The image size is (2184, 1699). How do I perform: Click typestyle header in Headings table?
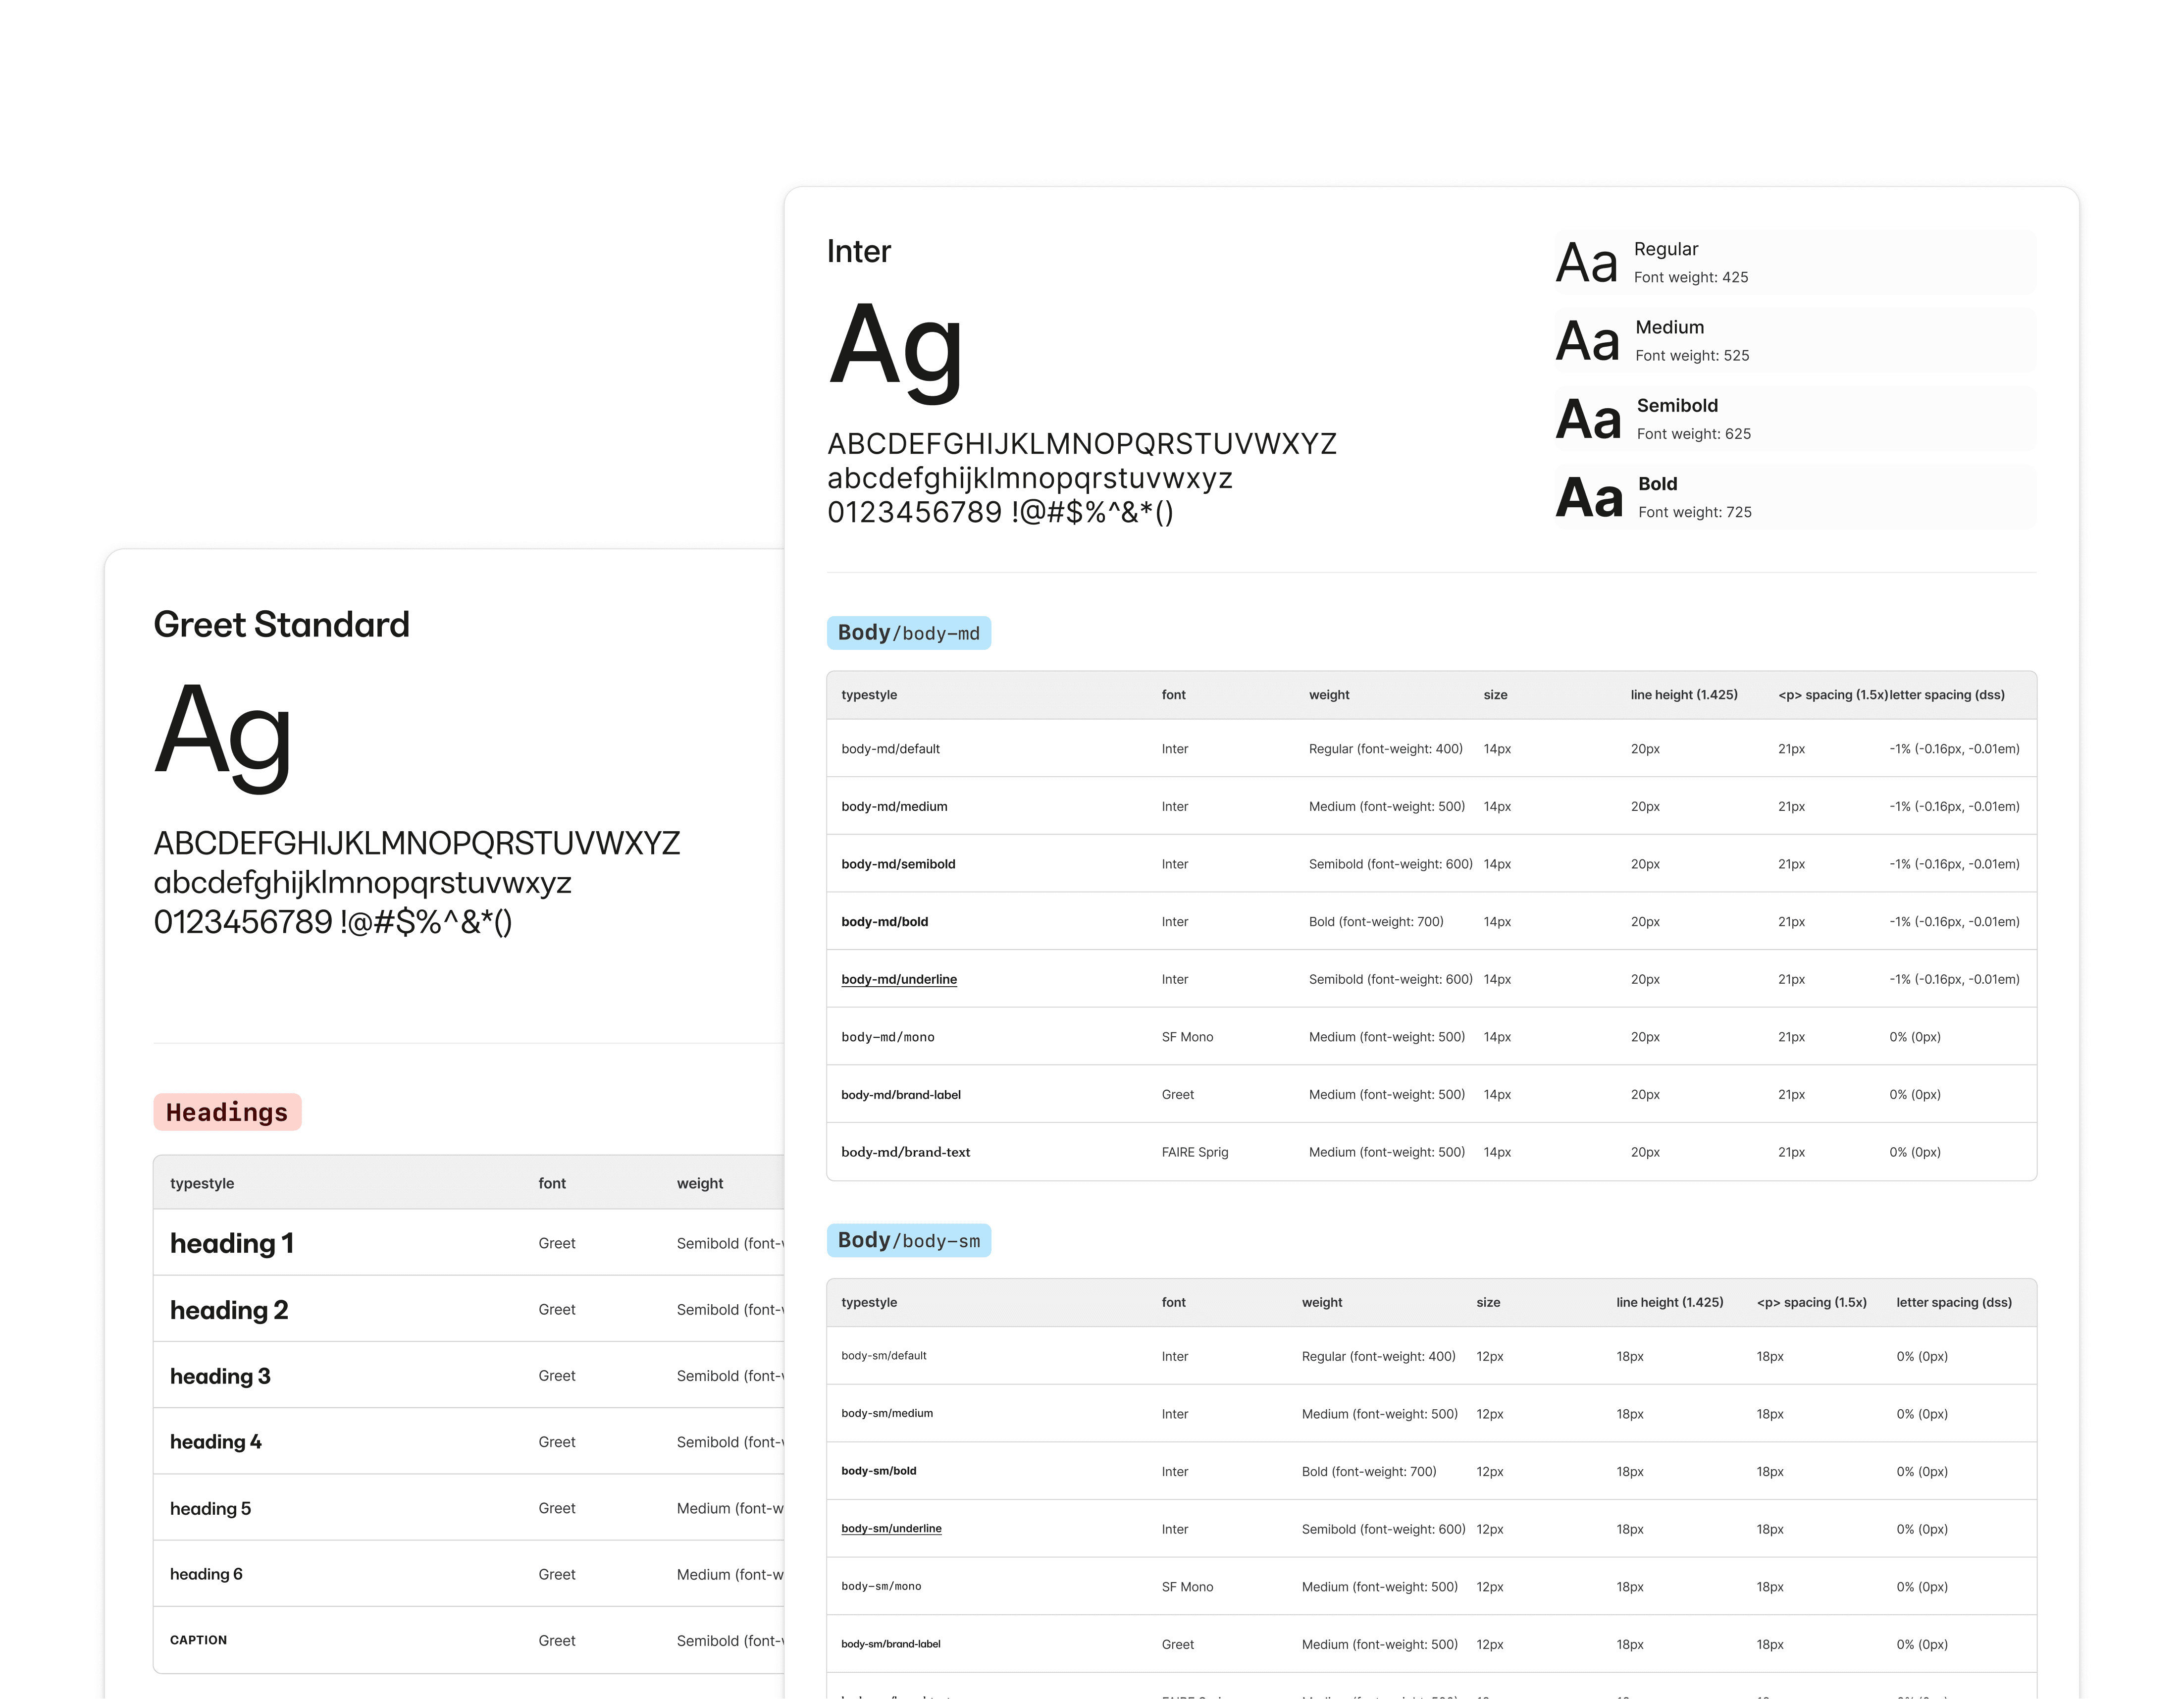(202, 1183)
